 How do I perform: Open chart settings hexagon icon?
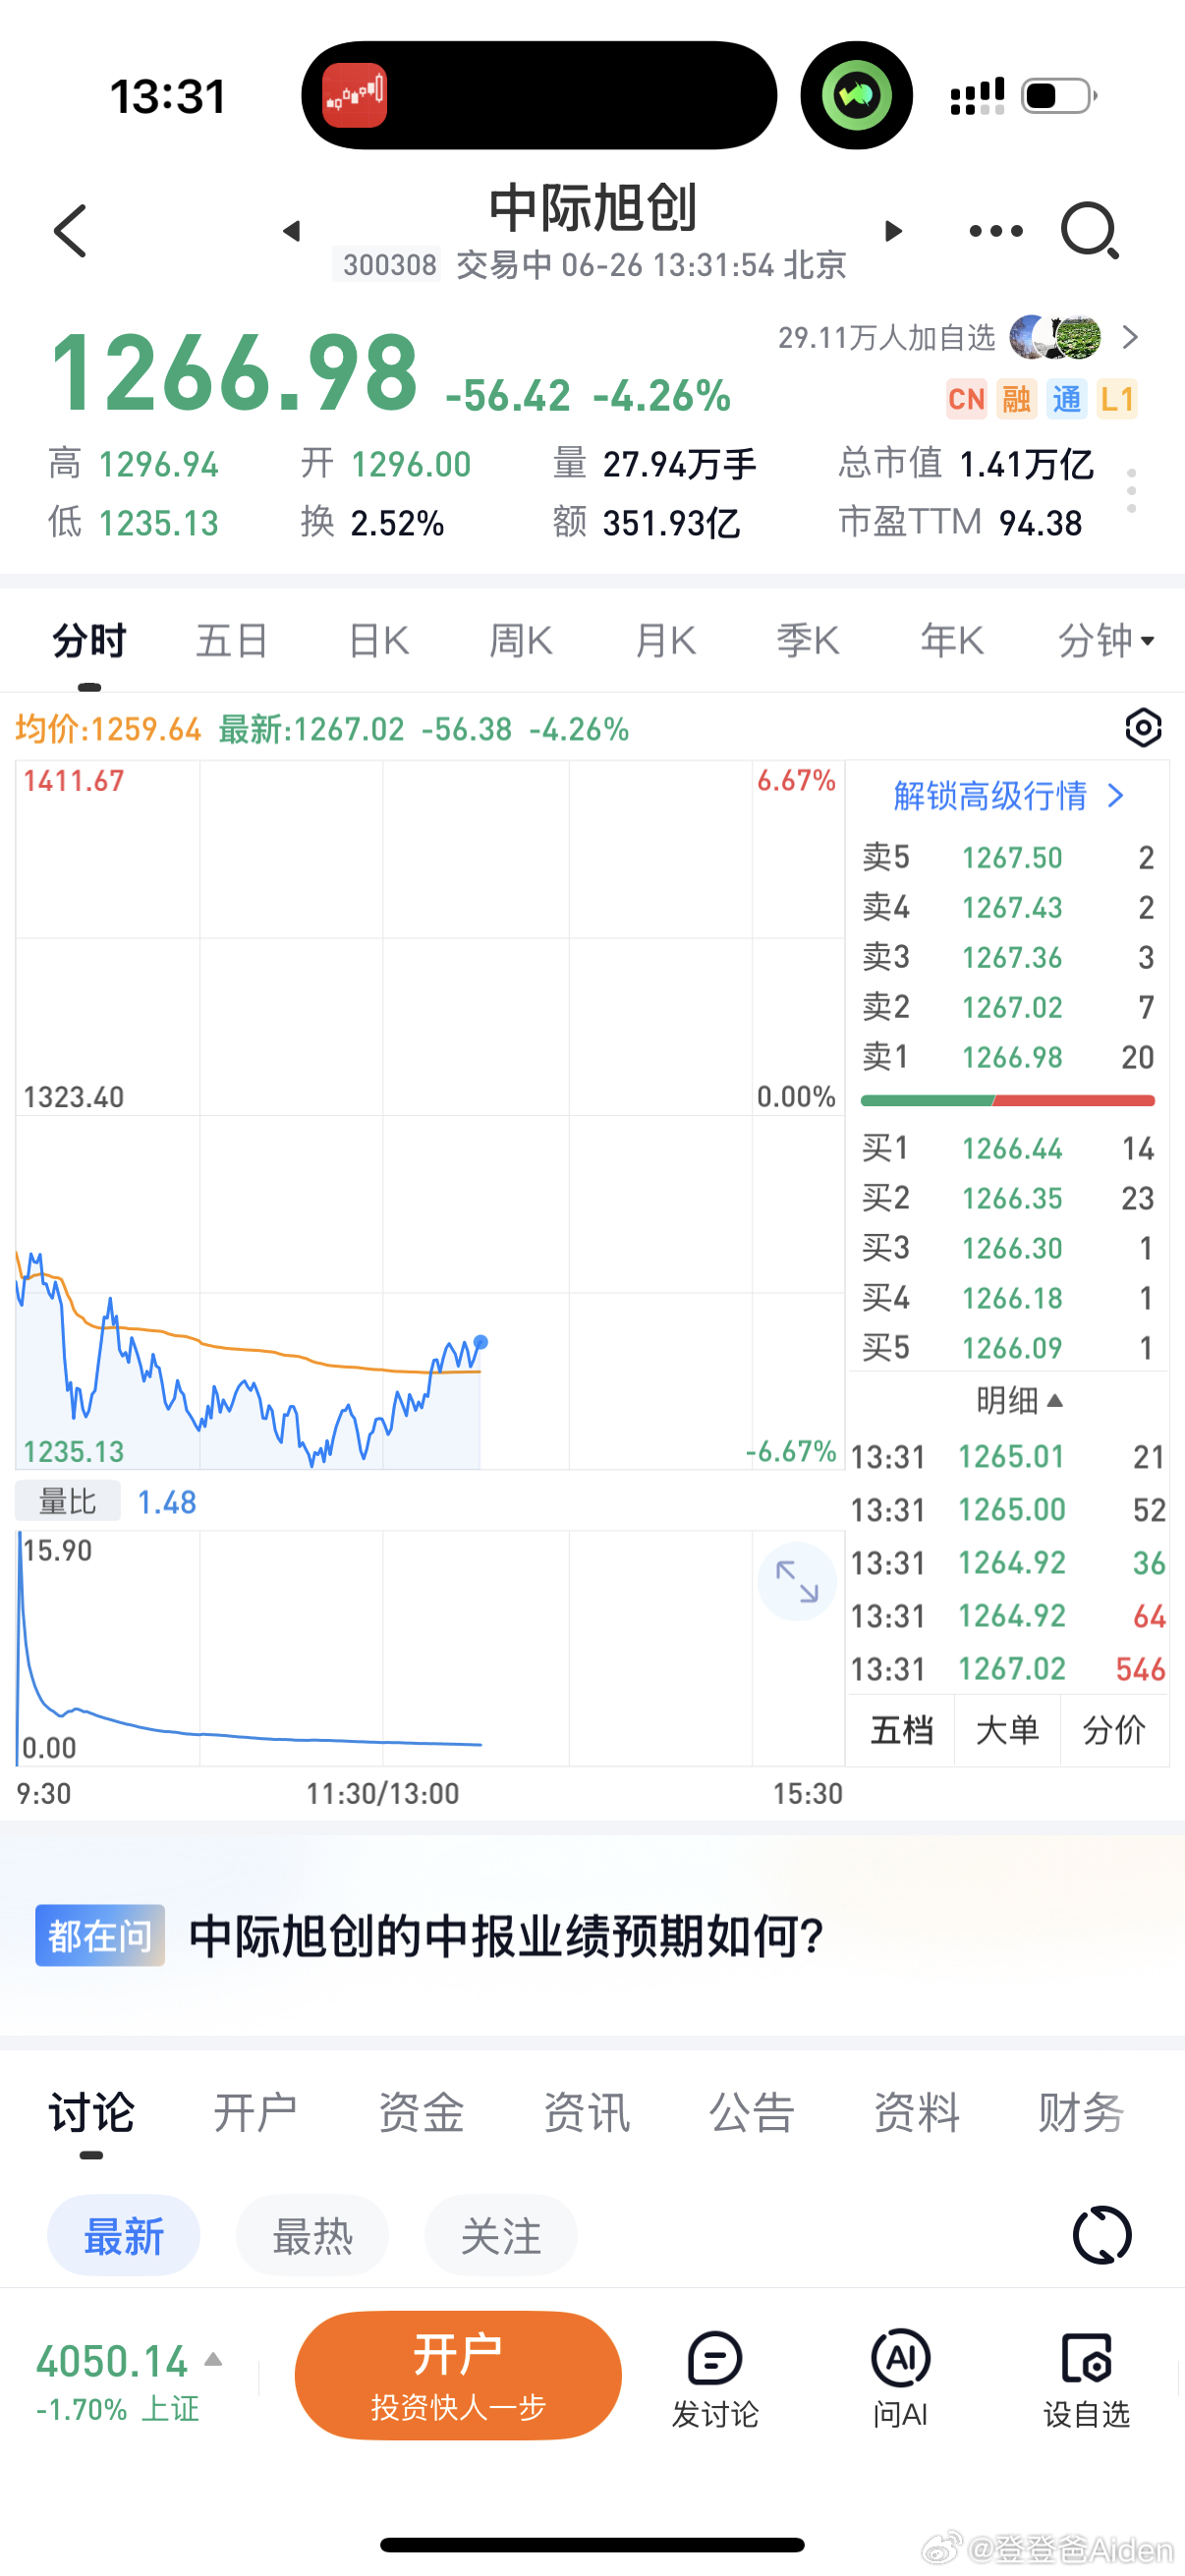1143,728
